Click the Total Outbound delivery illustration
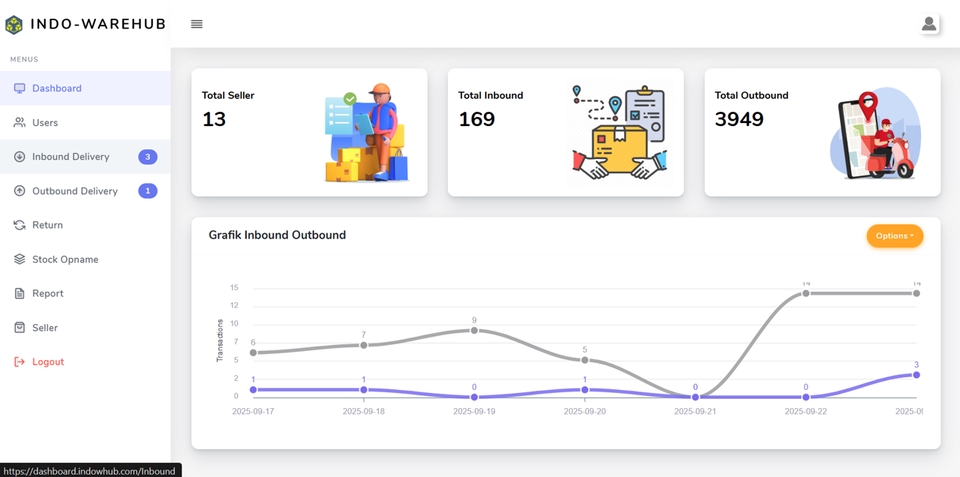The width and height of the screenshot is (960, 477). point(873,134)
